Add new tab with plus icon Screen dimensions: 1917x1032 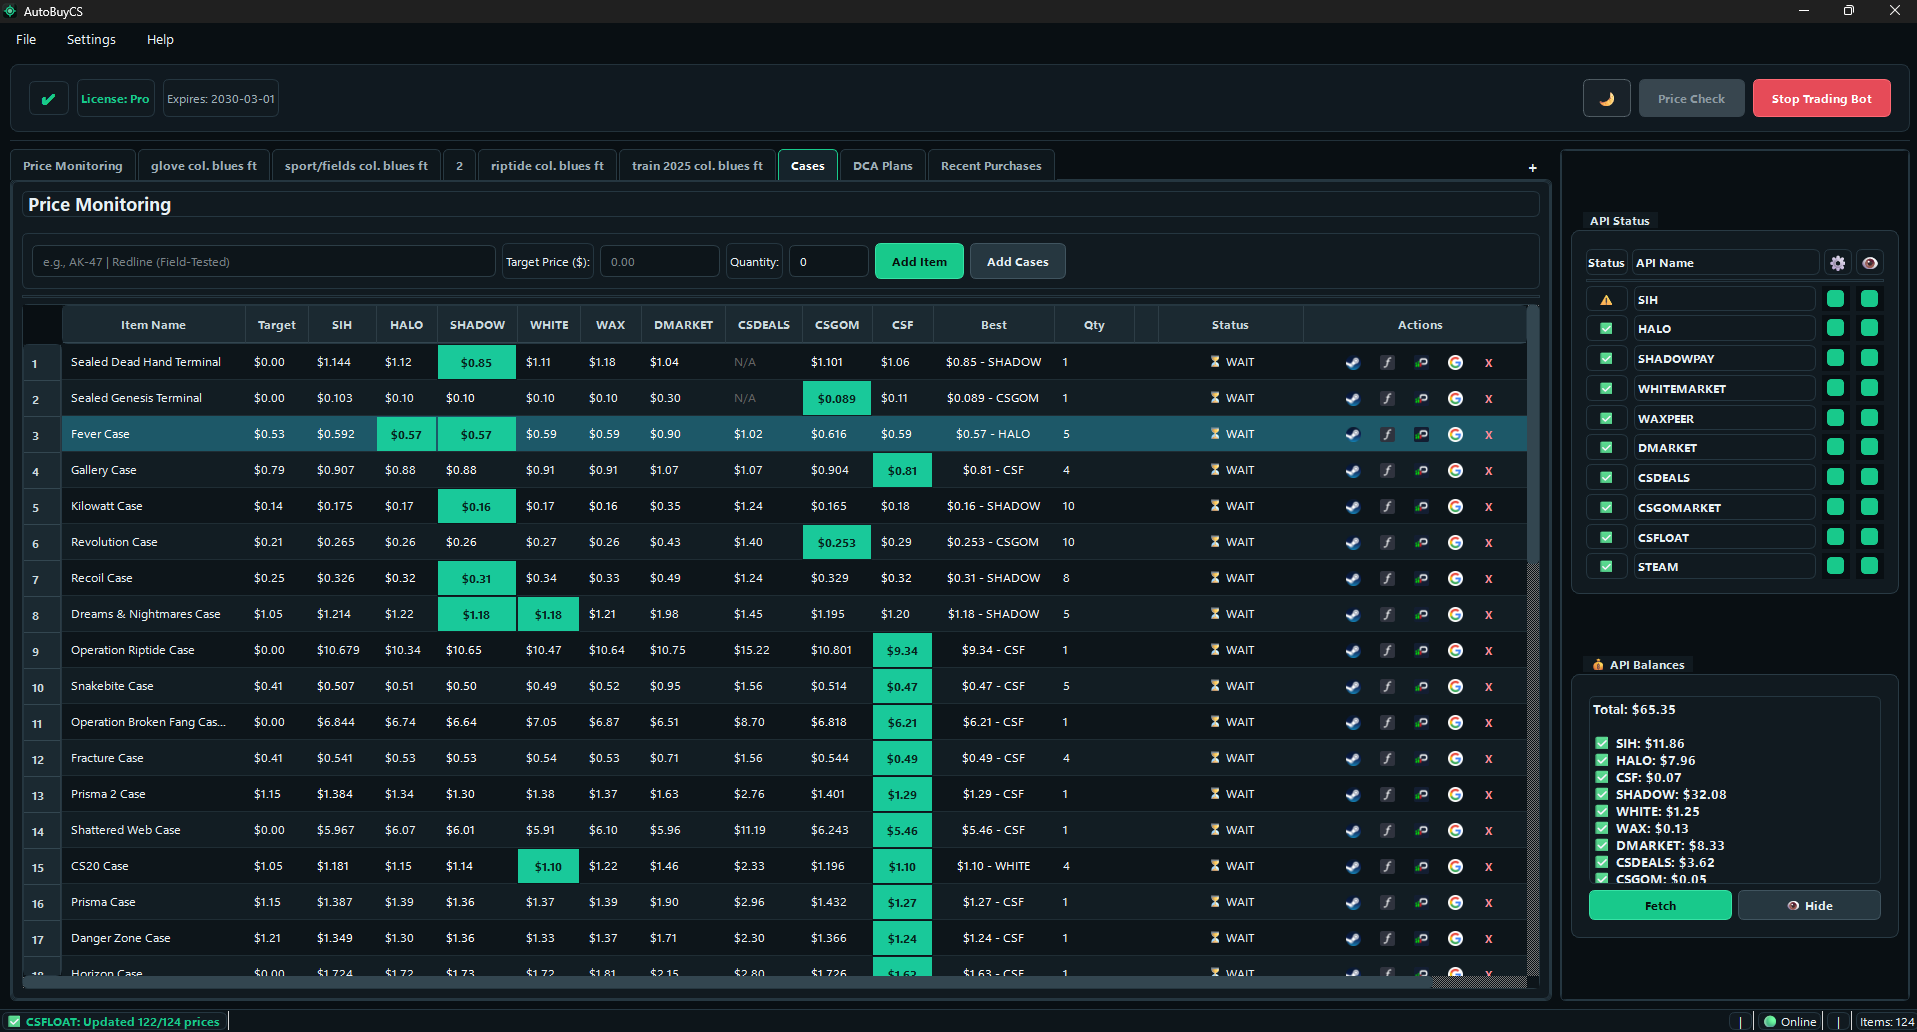(x=1532, y=168)
